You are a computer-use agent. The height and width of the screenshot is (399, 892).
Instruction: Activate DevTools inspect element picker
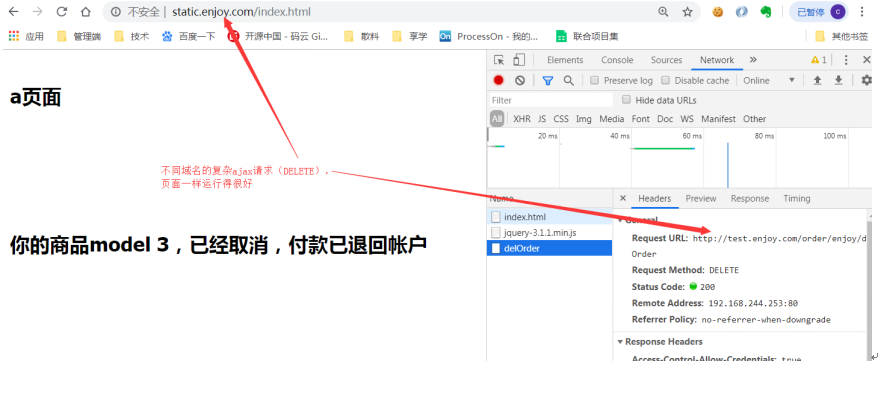coord(499,60)
